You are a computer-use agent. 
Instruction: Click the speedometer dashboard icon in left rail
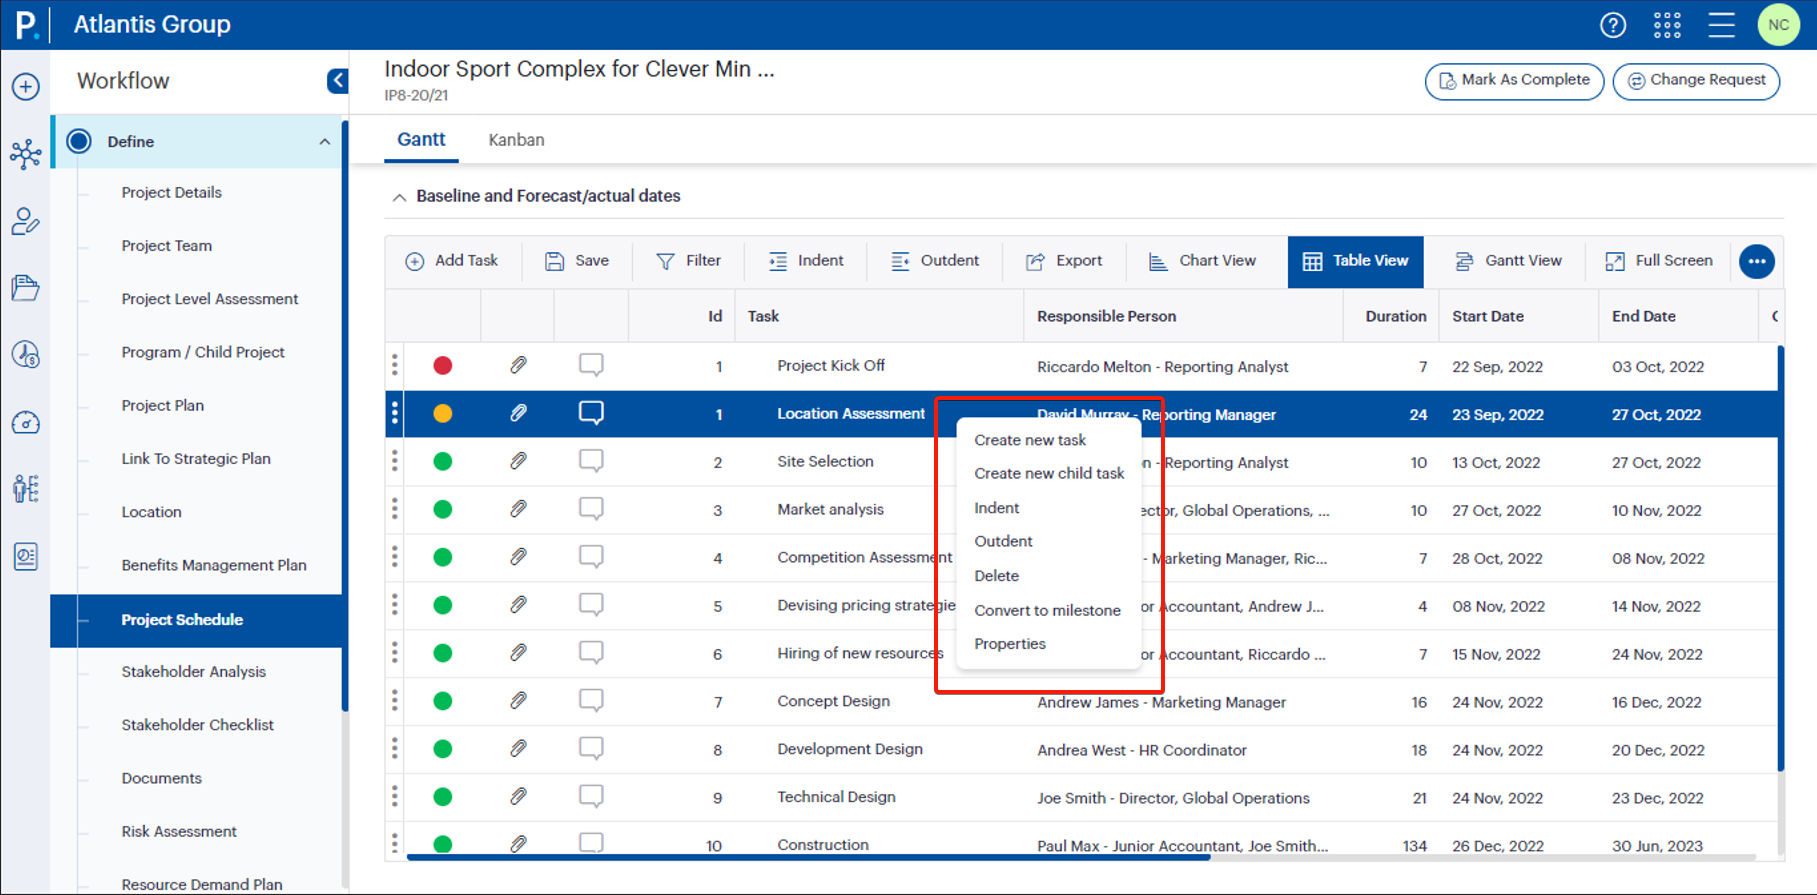point(26,423)
